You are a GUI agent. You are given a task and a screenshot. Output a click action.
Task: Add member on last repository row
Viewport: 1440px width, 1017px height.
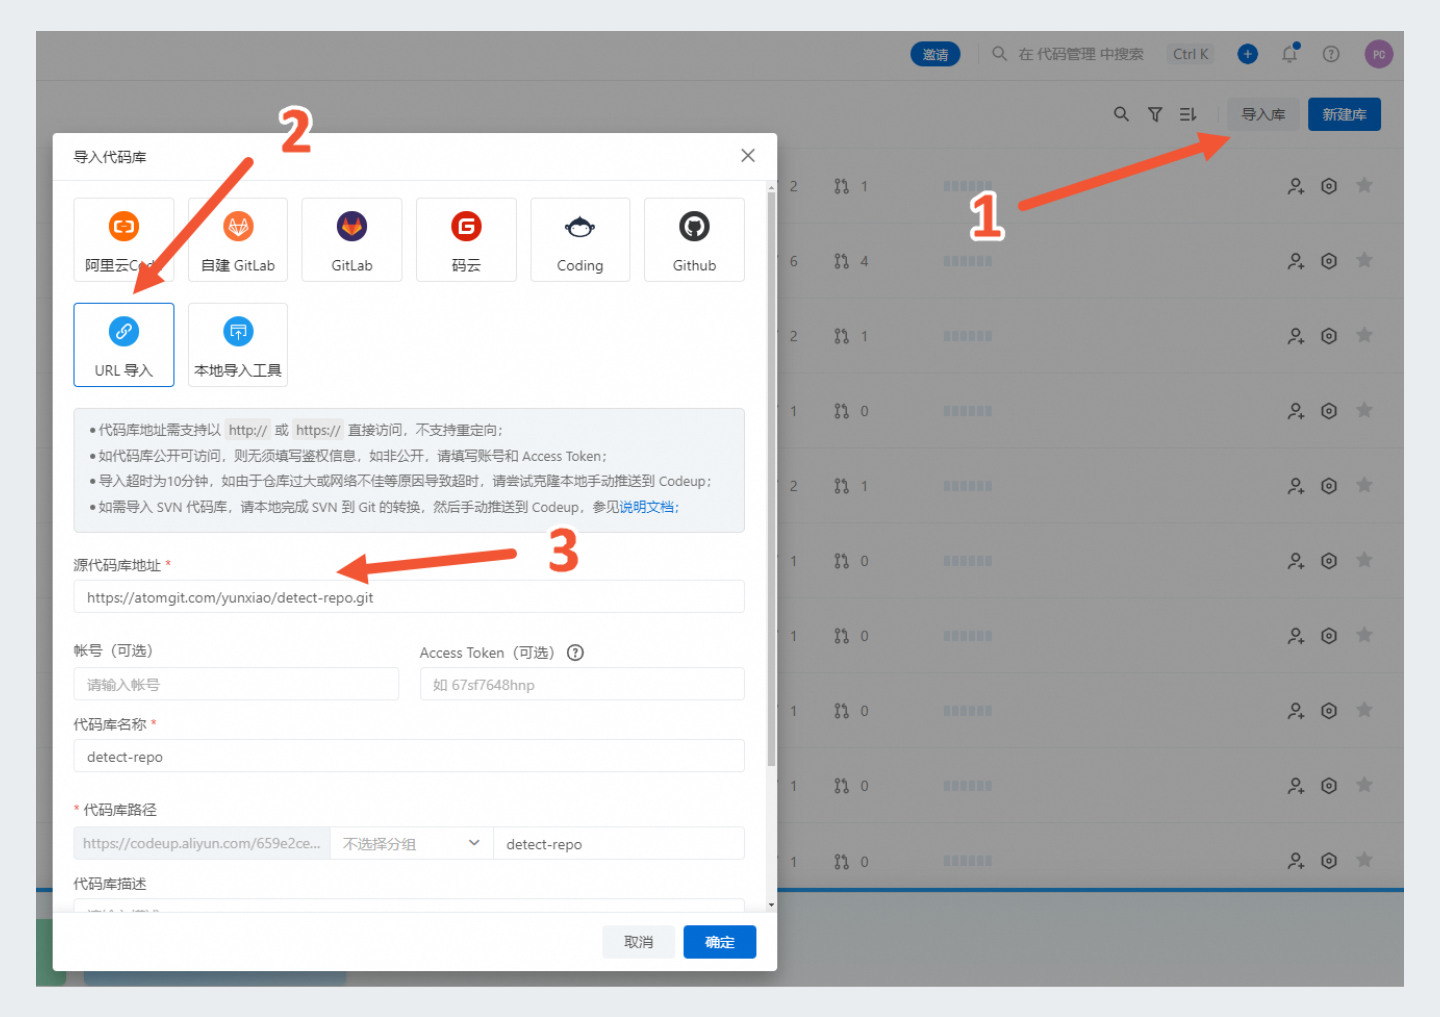pyautogui.click(x=1296, y=861)
